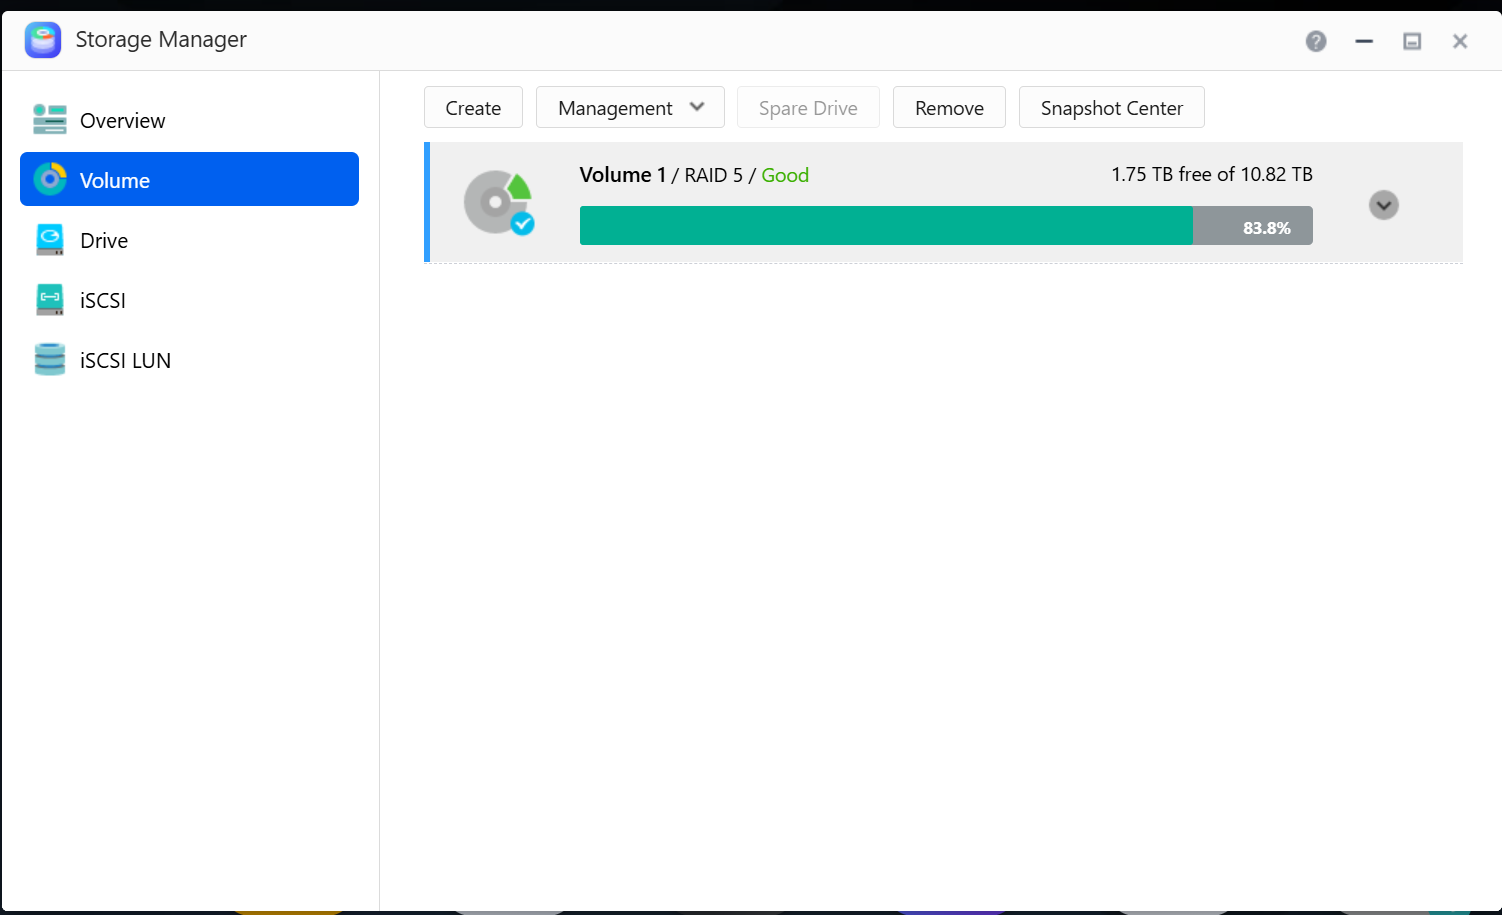Open Snapshot Center
The width and height of the screenshot is (1502, 915).
1112,107
